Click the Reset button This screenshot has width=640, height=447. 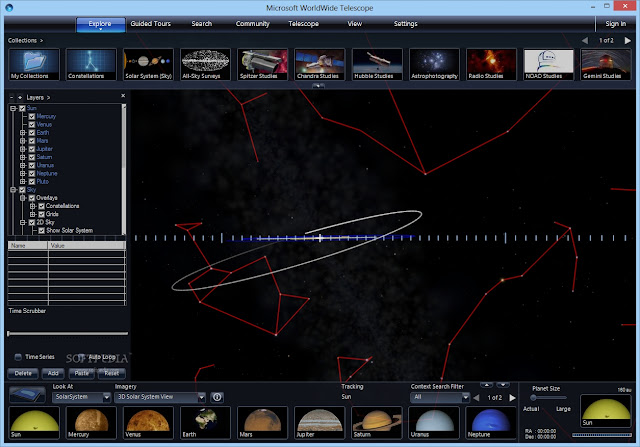tap(111, 373)
